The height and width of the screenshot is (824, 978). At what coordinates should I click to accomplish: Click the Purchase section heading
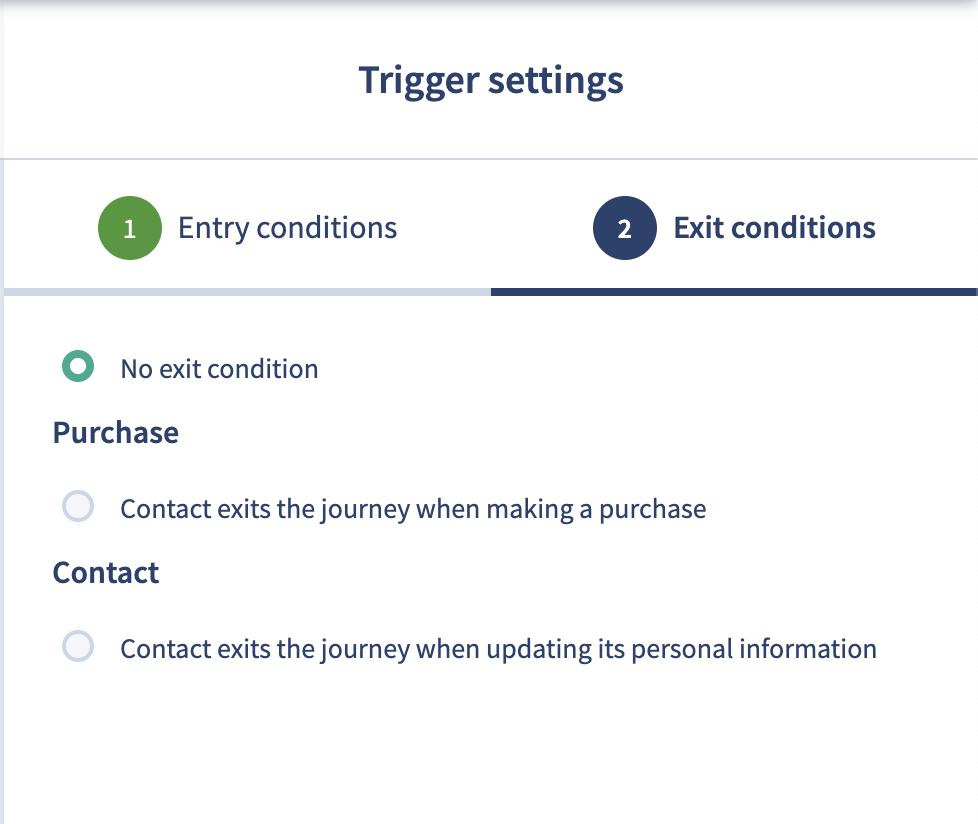115,432
